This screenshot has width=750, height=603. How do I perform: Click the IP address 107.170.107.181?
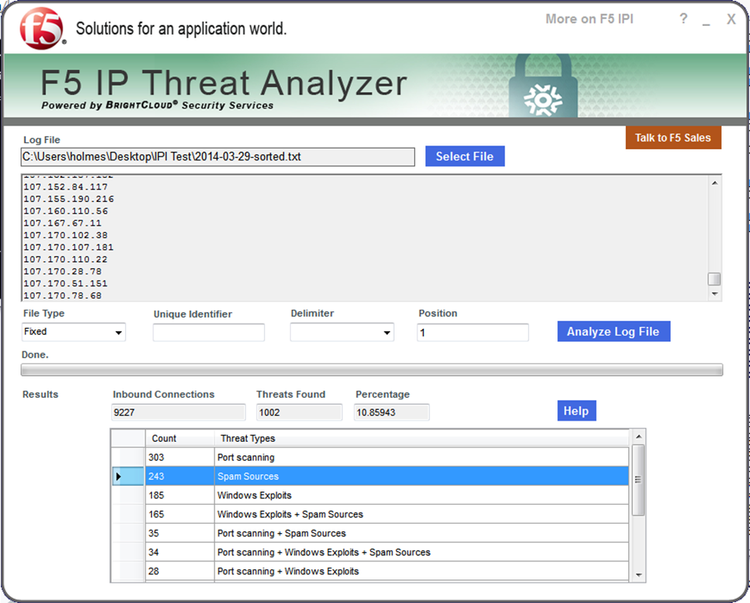(x=69, y=247)
